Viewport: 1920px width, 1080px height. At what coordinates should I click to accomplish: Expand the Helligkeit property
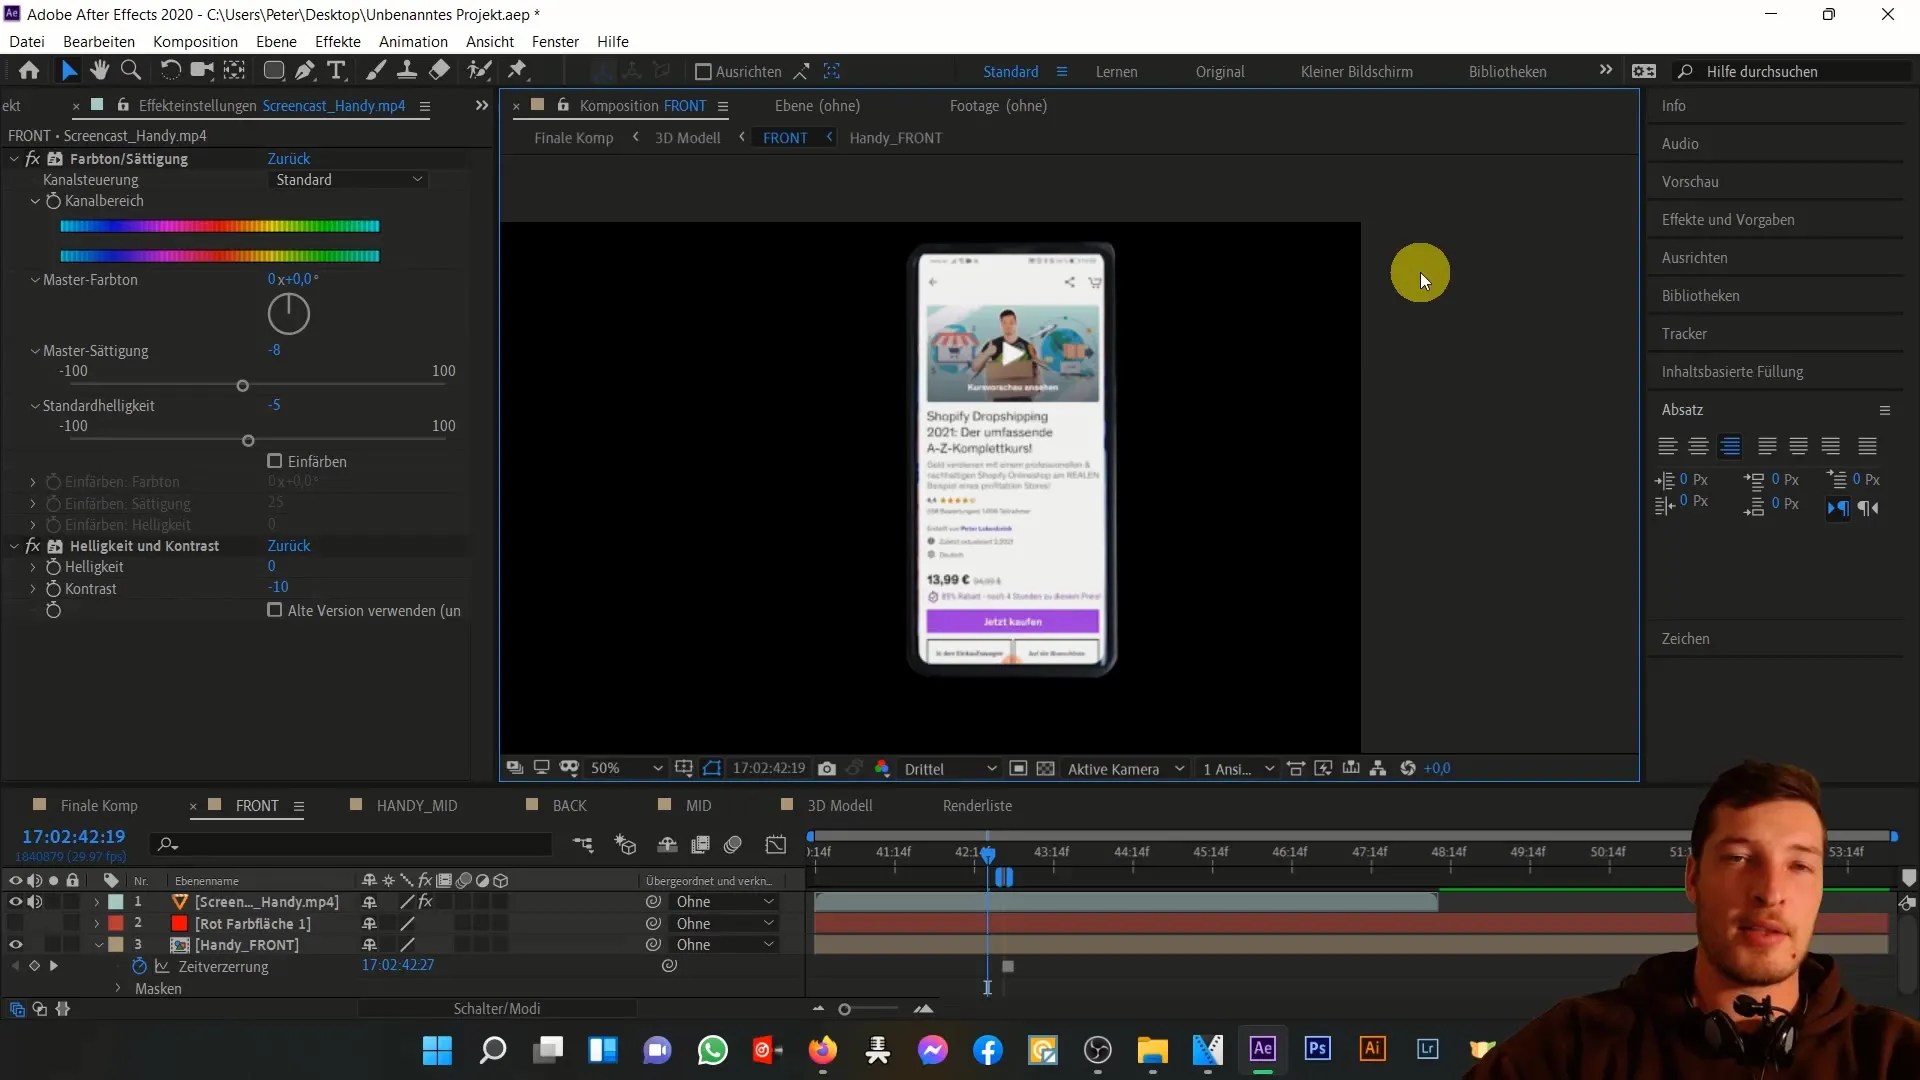(33, 567)
